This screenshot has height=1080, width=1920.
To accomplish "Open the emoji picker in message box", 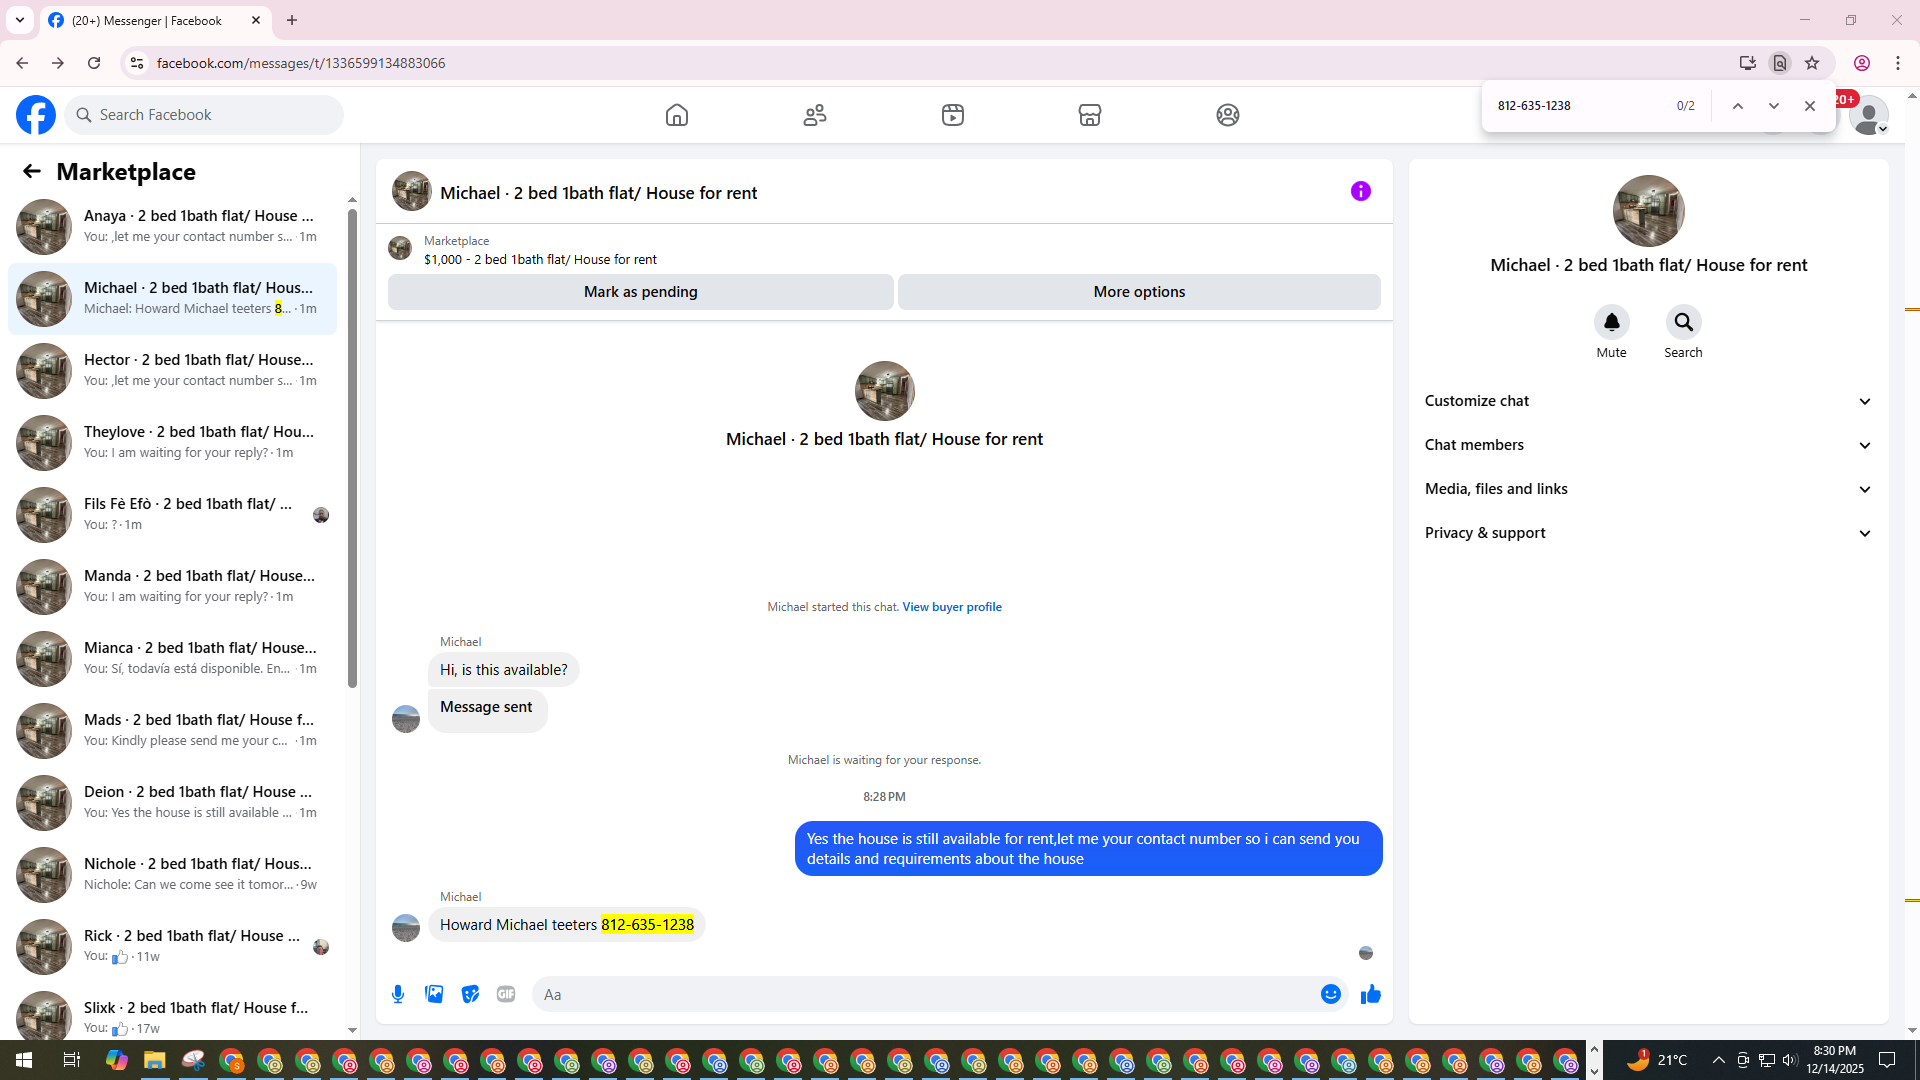I will pyautogui.click(x=1330, y=994).
